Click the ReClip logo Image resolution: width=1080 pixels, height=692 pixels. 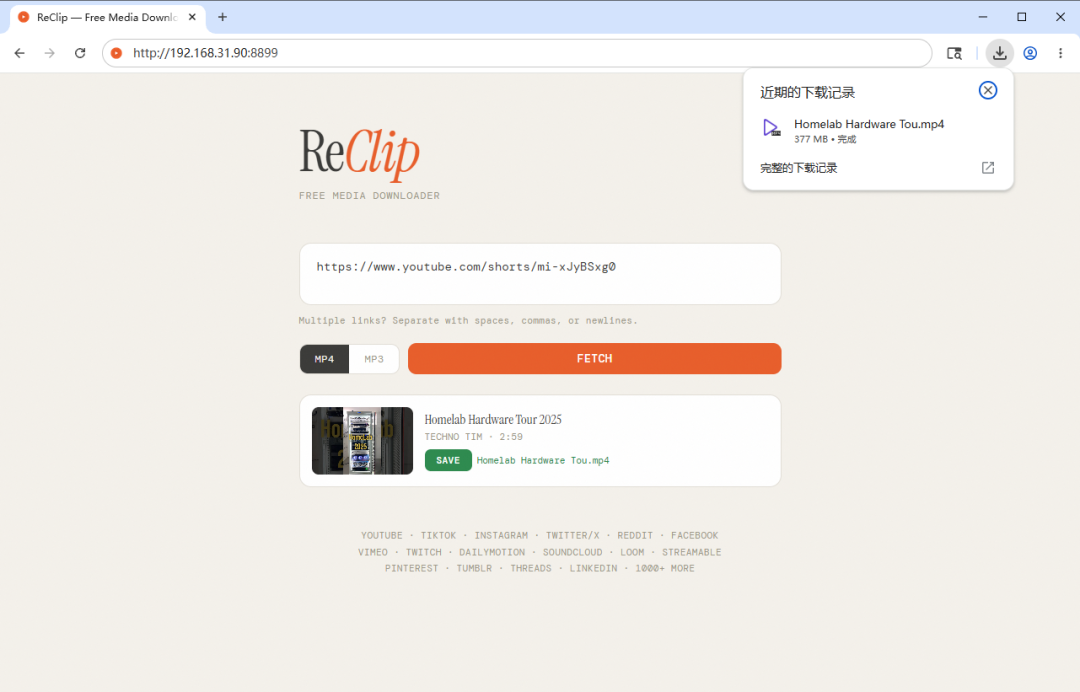[x=360, y=154]
